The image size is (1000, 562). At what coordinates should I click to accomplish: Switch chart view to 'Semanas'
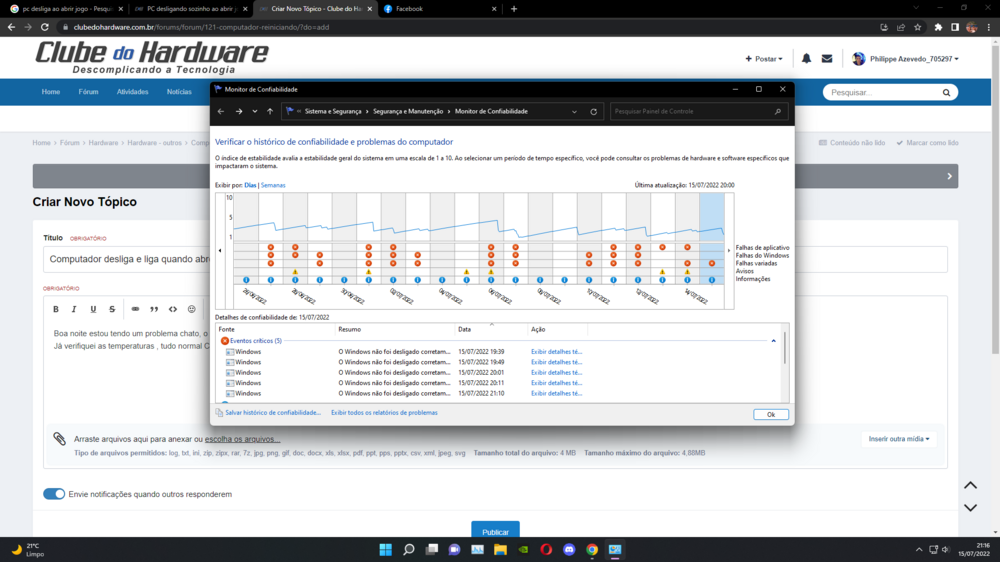click(273, 185)
